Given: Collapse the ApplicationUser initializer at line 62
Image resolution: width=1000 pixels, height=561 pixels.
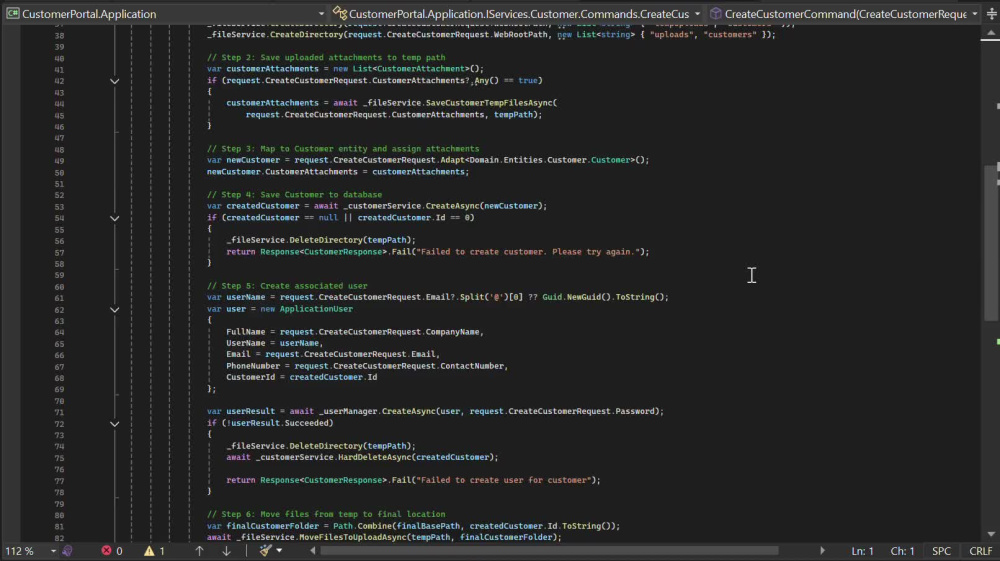Looking at the screenshot, I should (x=114, y=310).
